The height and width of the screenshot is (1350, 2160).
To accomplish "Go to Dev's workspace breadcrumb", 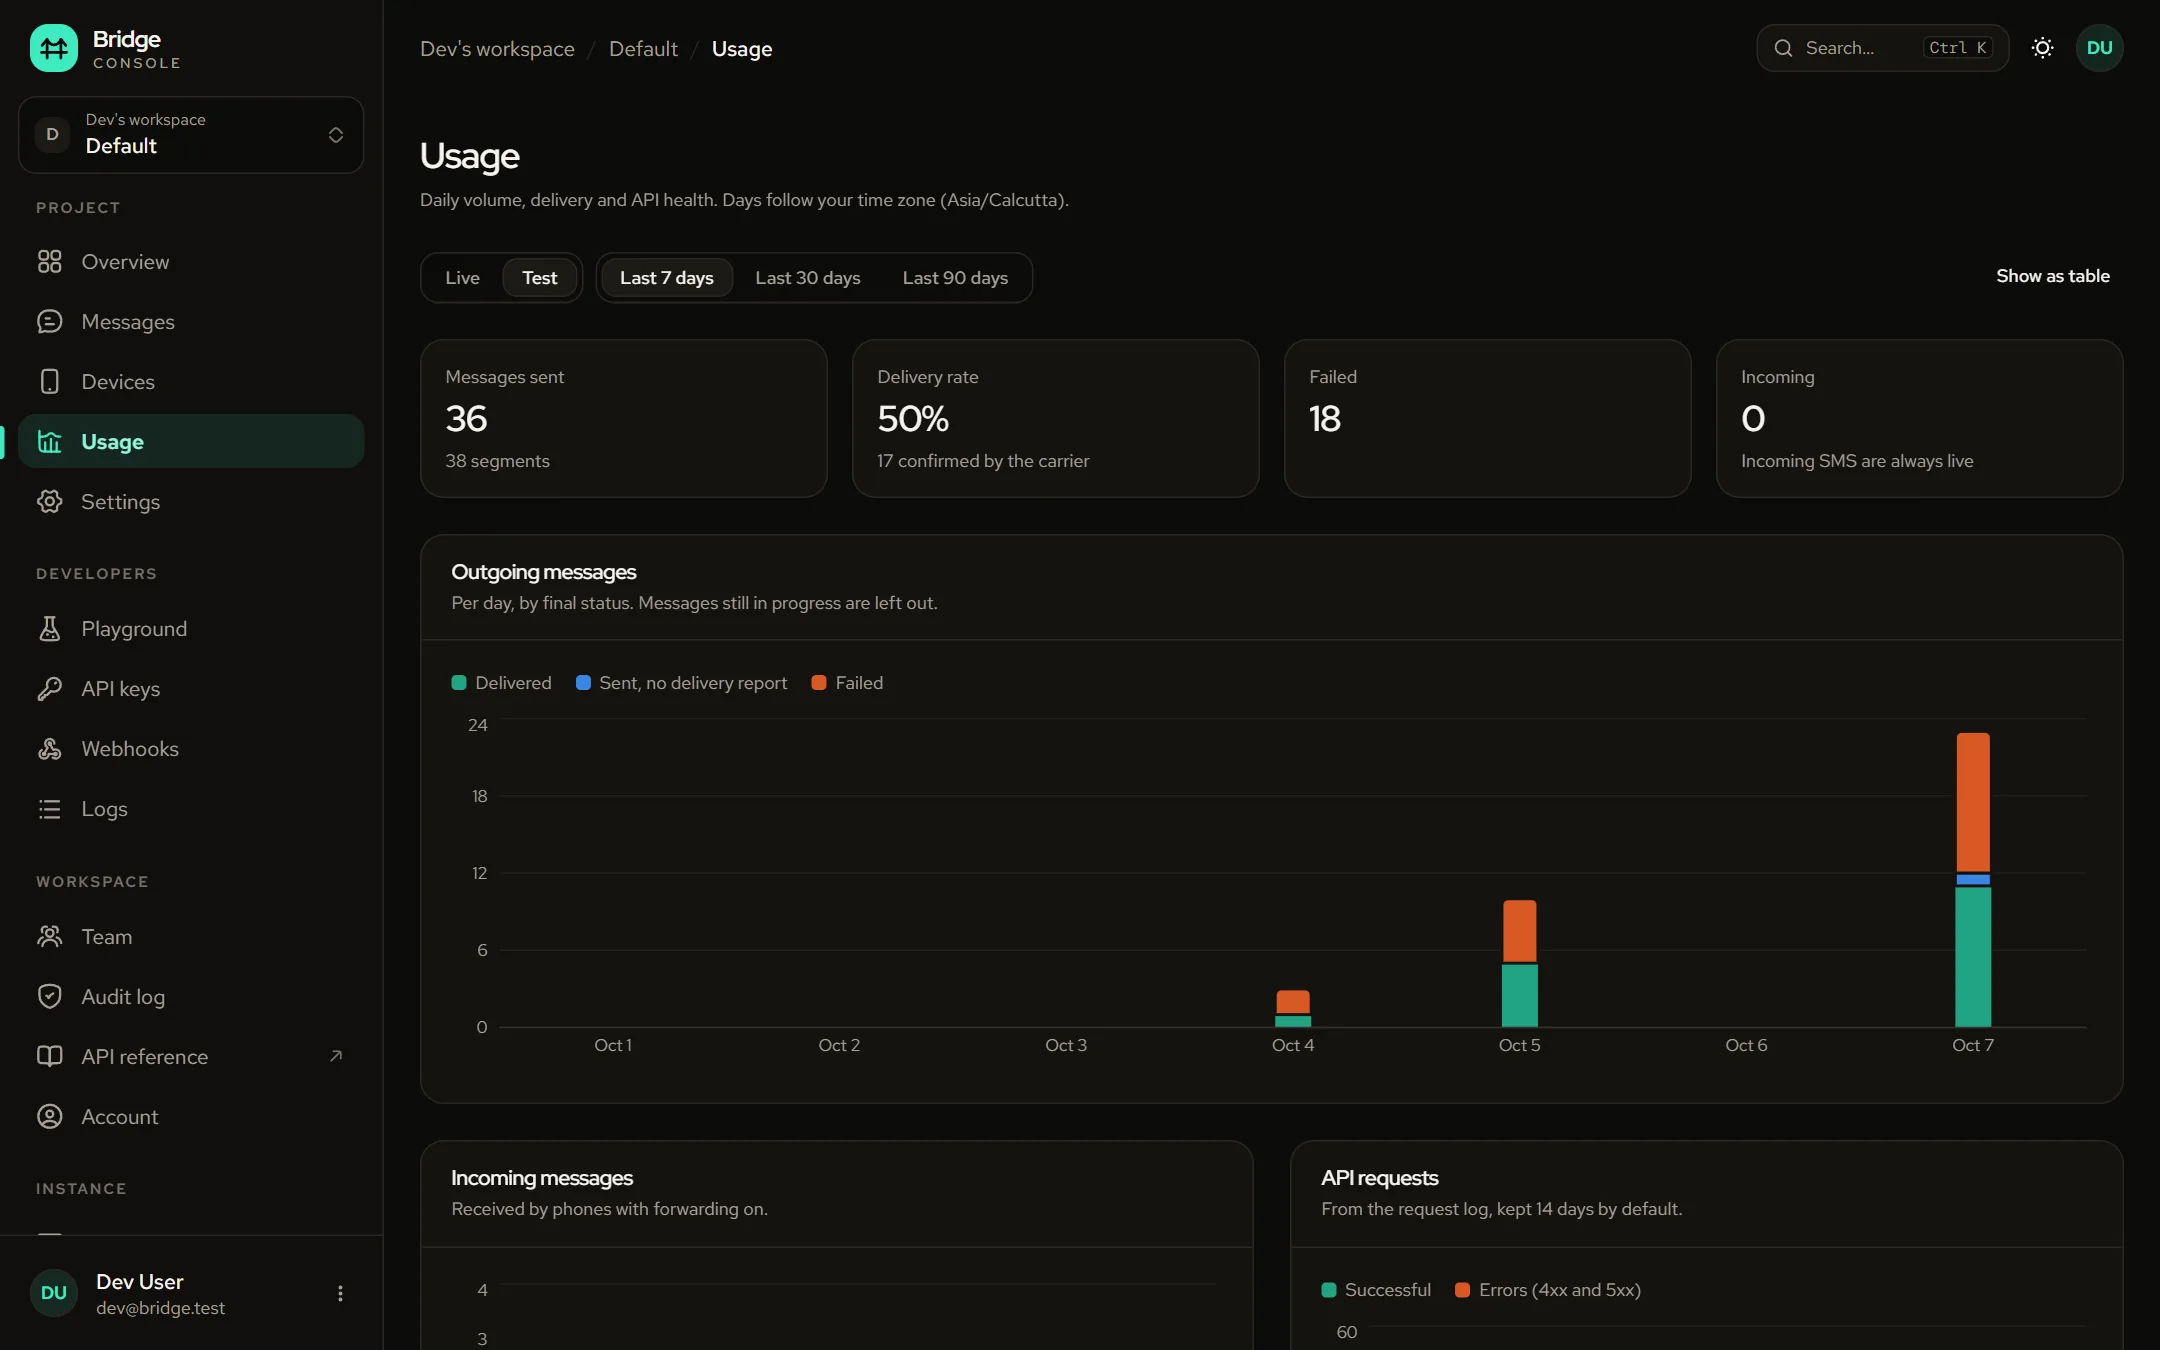I will click(497, 49).
